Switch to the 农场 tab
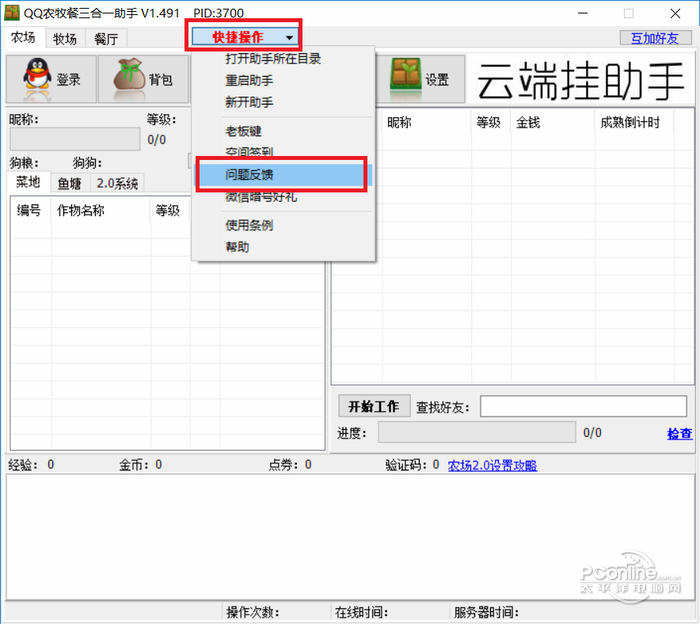The width and height of the screenshot is (700, 624). click(x=23, y=37)
